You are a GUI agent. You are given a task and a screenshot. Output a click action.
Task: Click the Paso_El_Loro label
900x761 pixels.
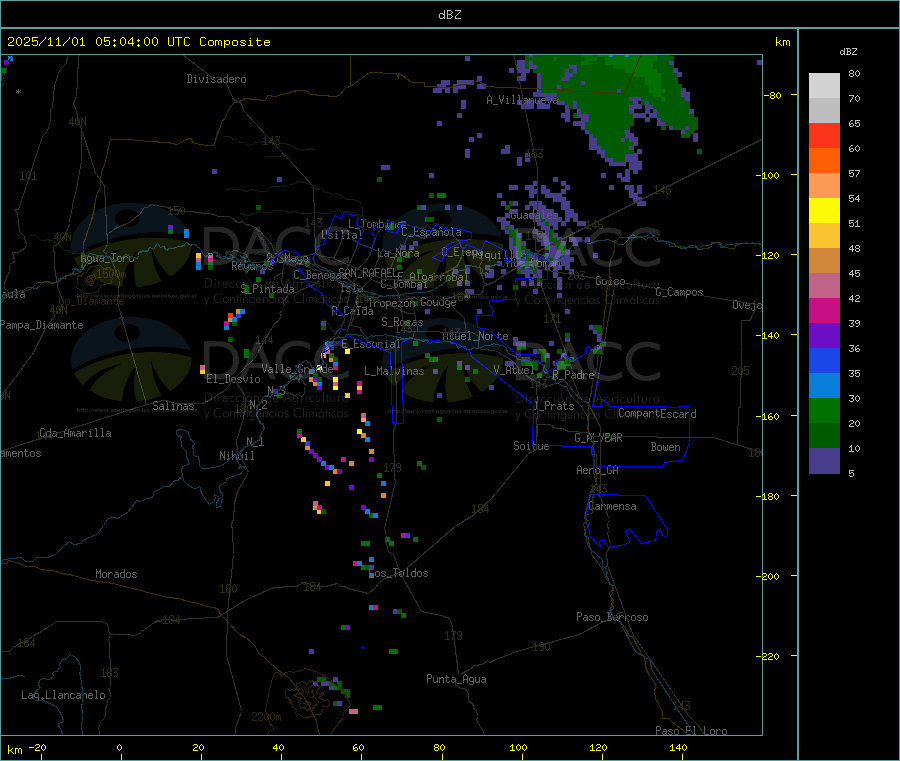(691, 731)
